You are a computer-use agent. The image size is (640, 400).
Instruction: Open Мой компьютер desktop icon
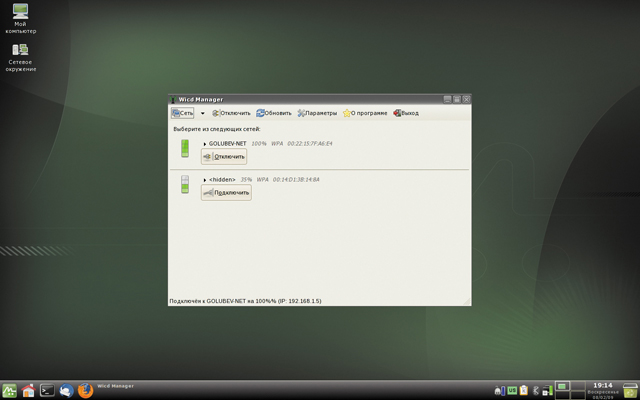(x=20, y=18)
